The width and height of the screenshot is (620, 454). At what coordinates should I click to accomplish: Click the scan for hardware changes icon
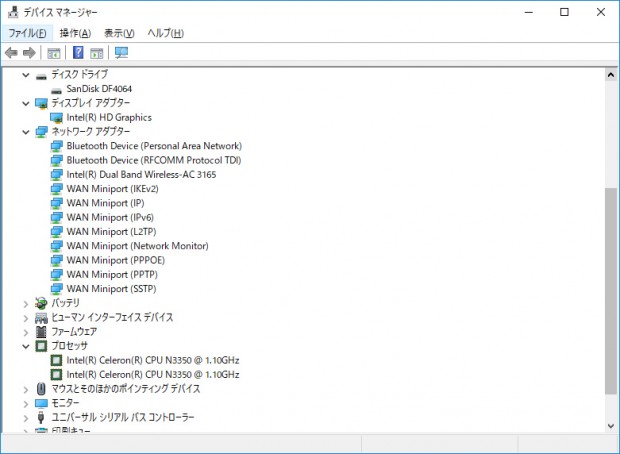121,53
